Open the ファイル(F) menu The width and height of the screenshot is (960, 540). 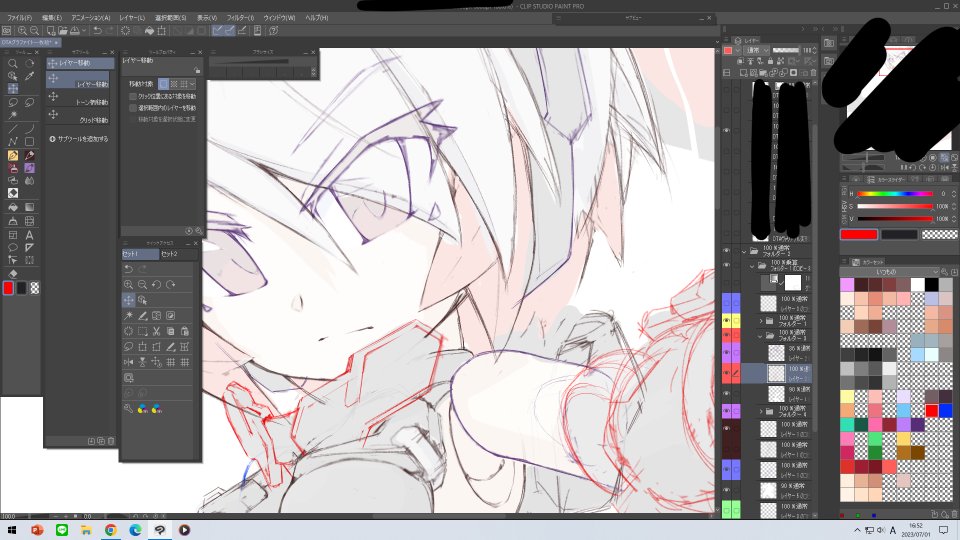(20, 18)
